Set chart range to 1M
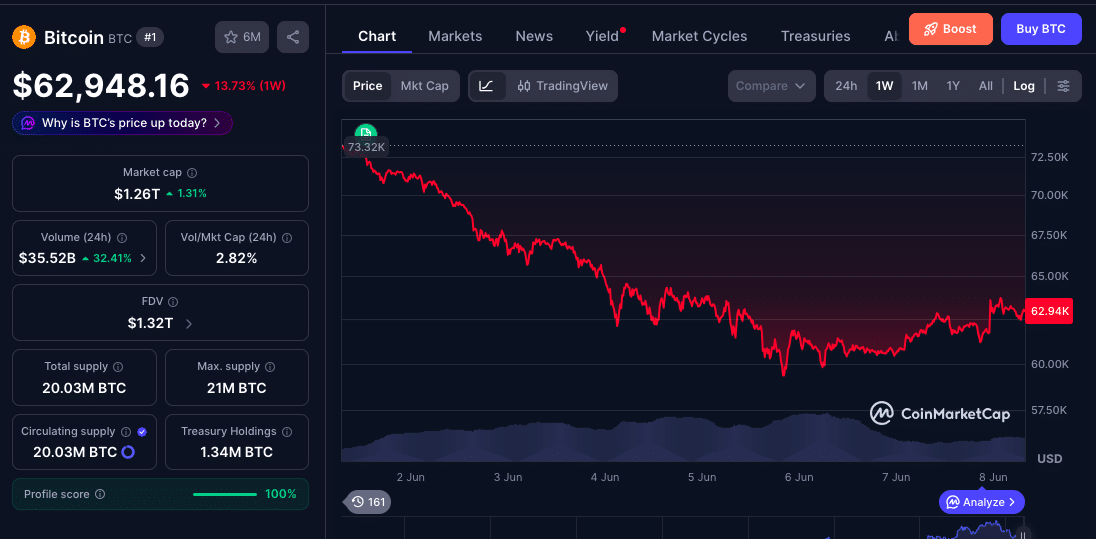The width and height of the screenshot is (1096, 539). click(920, 86)
